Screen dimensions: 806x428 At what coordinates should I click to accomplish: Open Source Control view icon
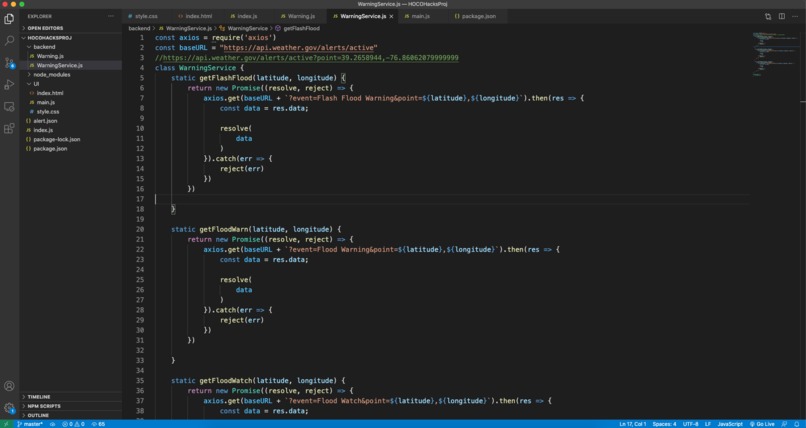pos(9,63)
